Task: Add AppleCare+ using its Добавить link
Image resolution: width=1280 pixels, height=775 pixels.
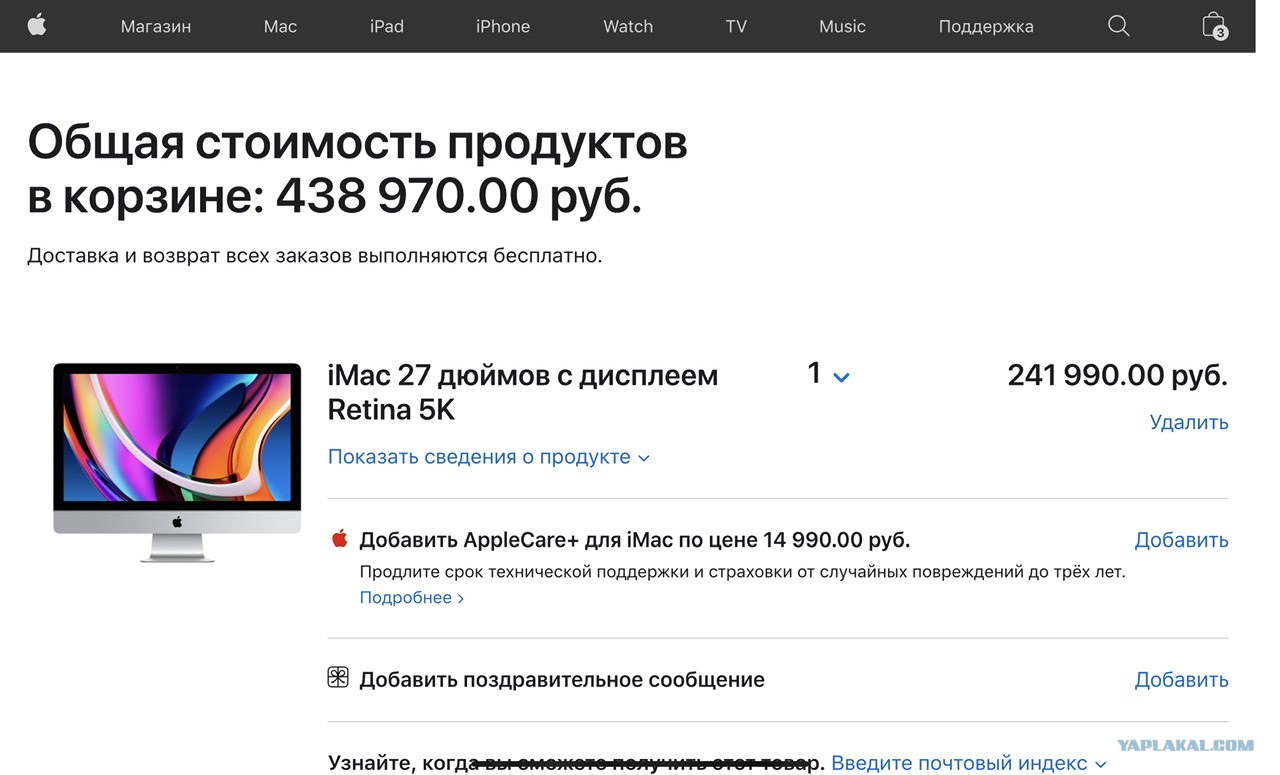Action: 1181,540
